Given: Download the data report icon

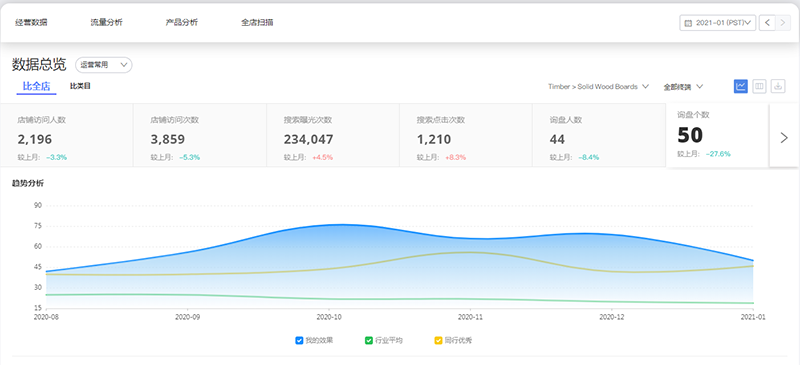Looking at the screenshot, I should (778, 86).
